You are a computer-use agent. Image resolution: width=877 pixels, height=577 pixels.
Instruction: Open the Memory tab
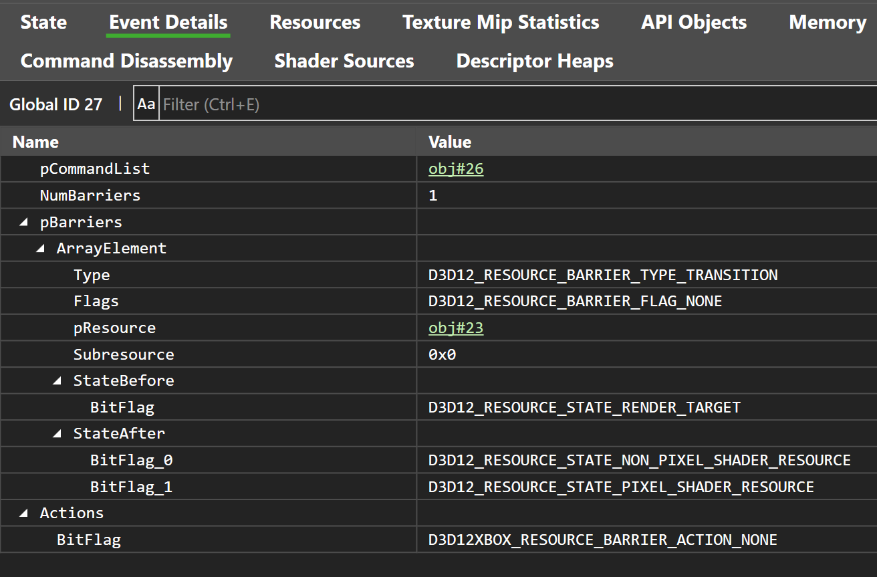(x=828, y=22)
